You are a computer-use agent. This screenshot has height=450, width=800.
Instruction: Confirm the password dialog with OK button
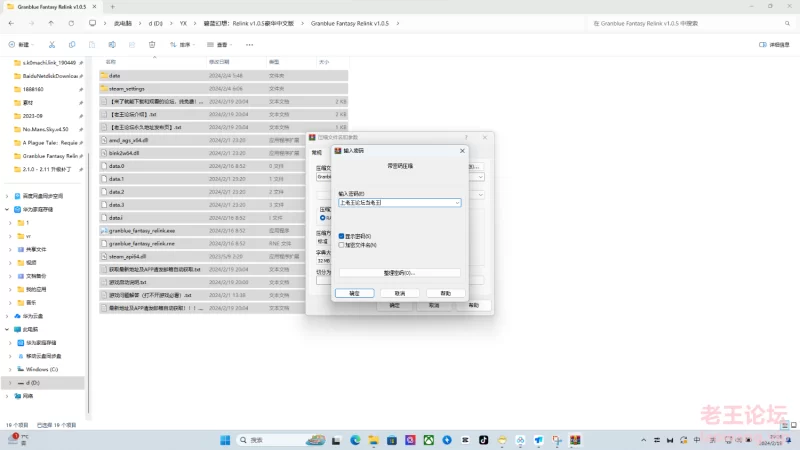click(x=355, y=293)
